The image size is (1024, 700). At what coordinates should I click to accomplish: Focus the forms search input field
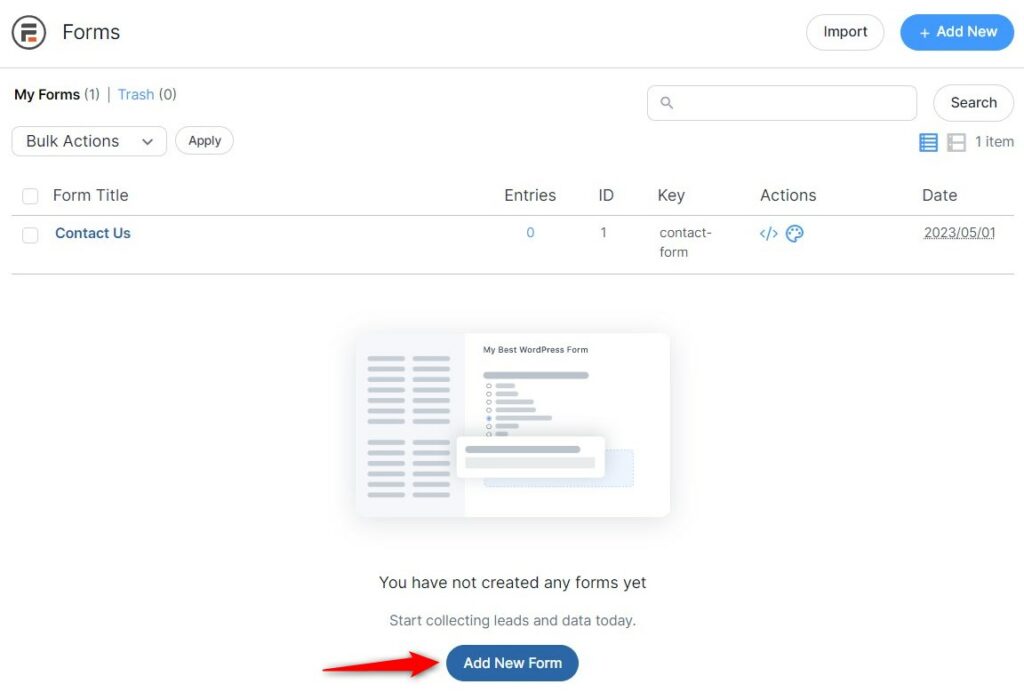pos(782,103)
